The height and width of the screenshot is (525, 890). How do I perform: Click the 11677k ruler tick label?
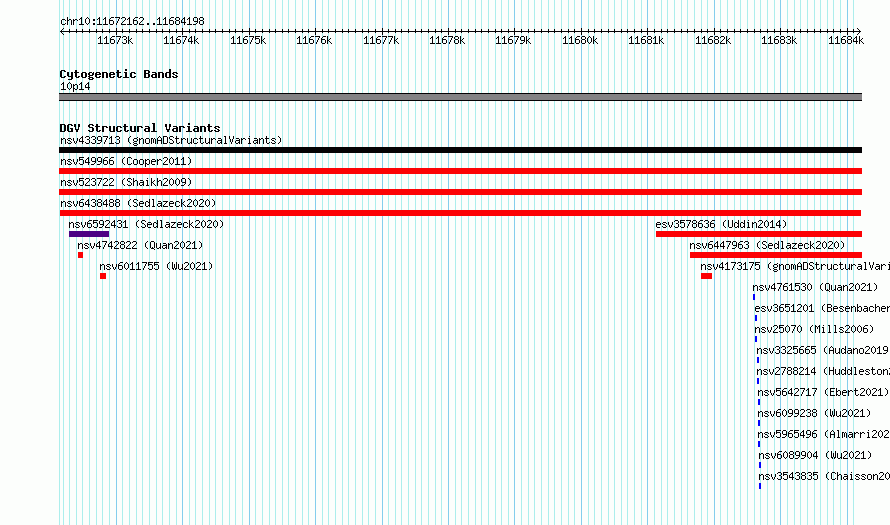coord(381,40)
